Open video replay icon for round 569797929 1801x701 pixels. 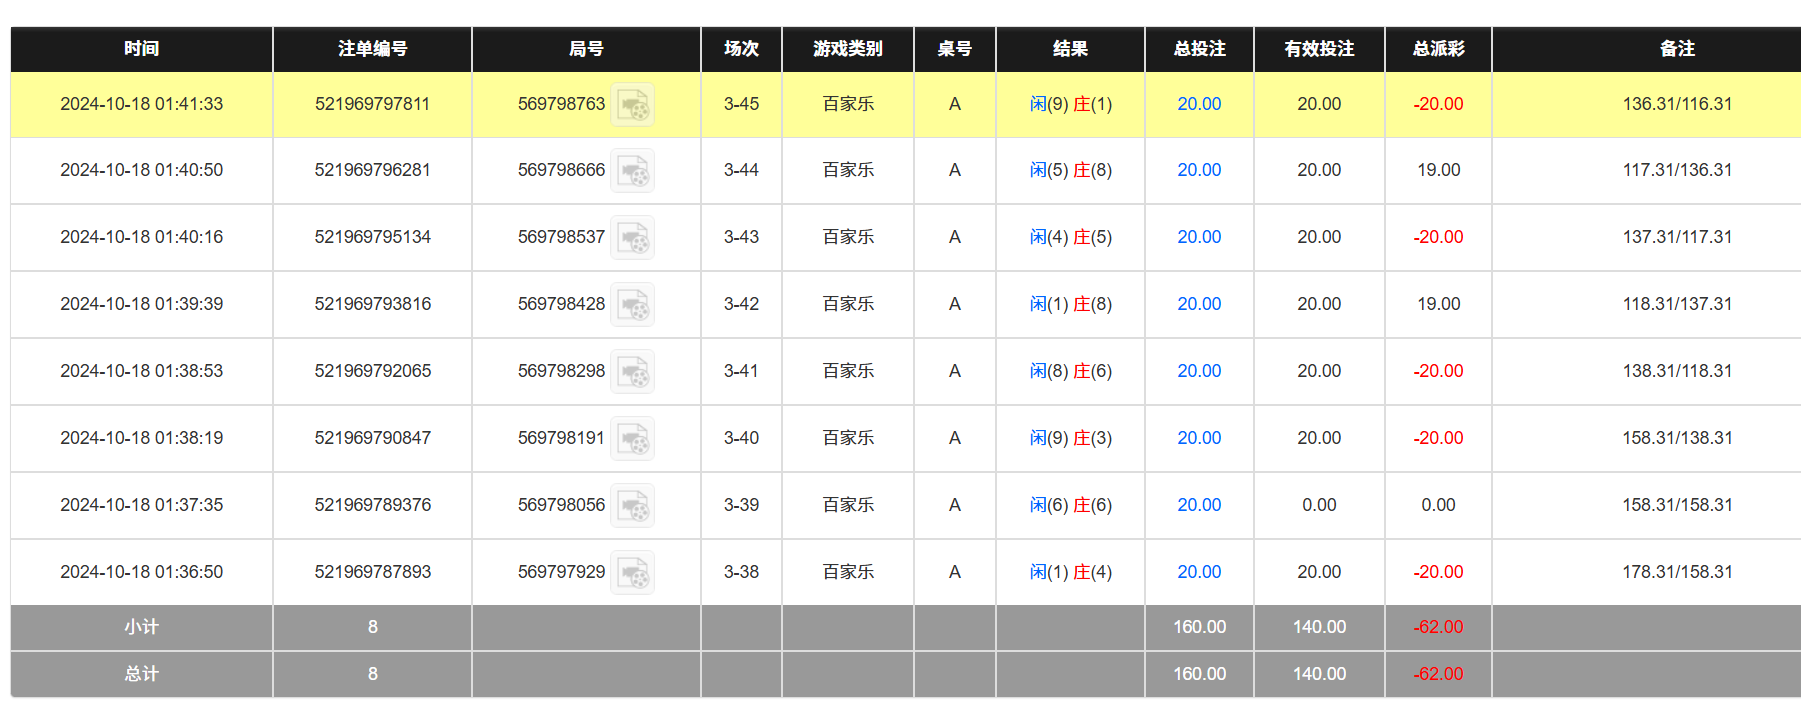point(632,573)
